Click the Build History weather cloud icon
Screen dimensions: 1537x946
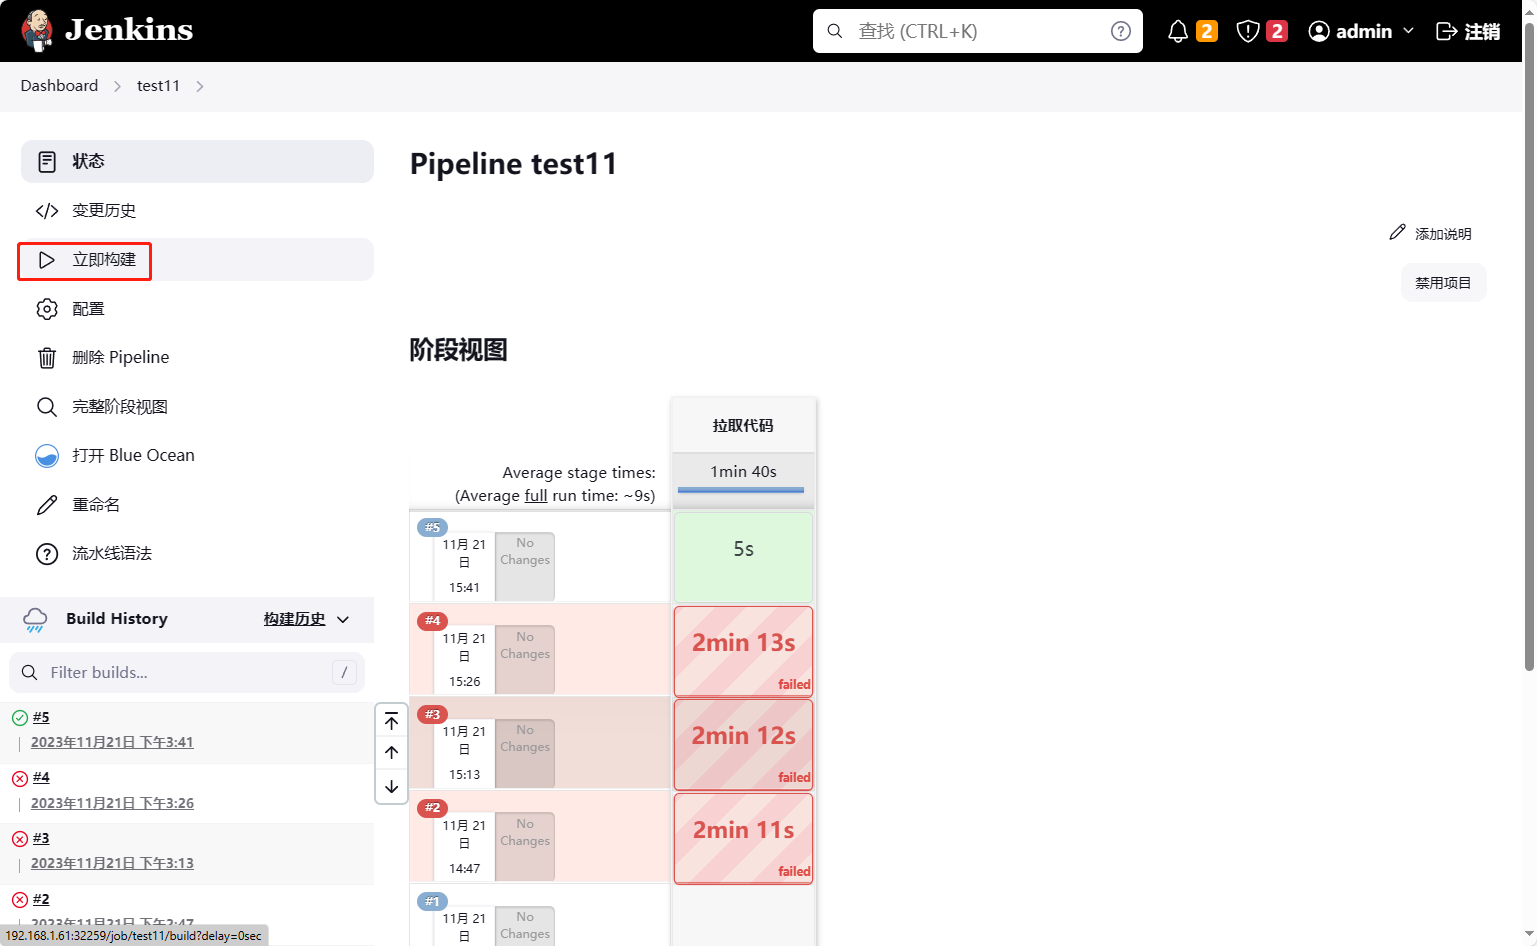(x=35, y=620)
